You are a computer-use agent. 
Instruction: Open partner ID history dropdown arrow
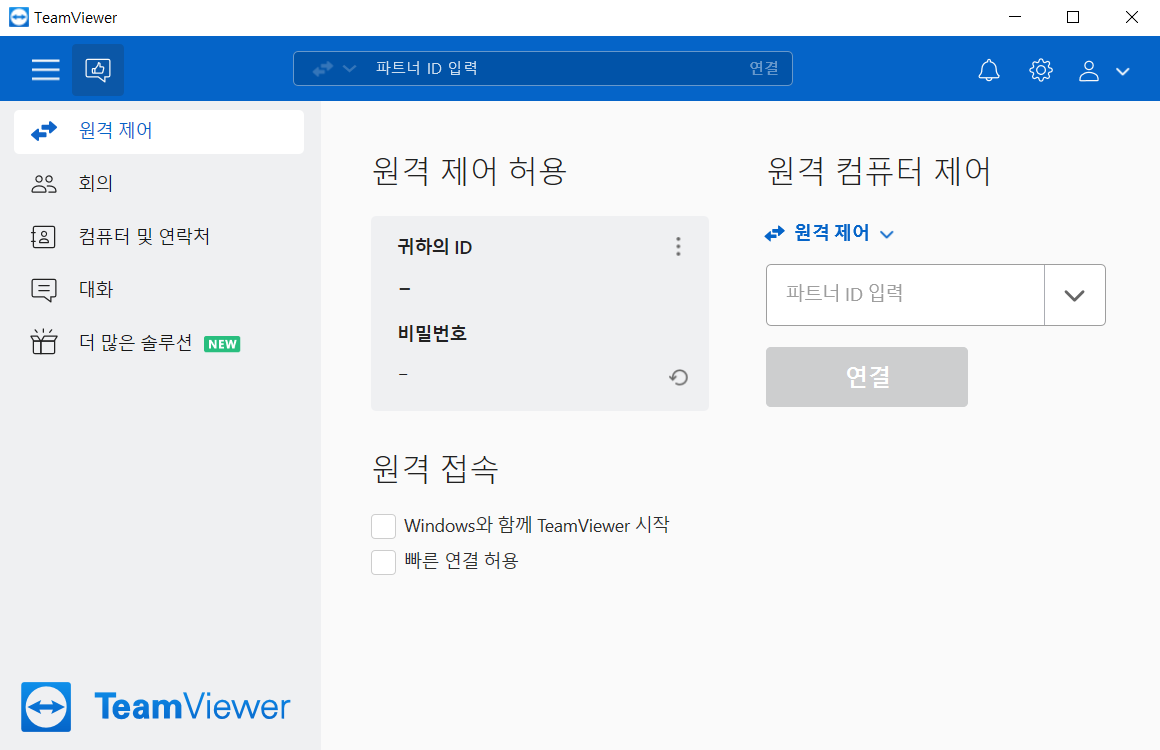coord(1074,295)
